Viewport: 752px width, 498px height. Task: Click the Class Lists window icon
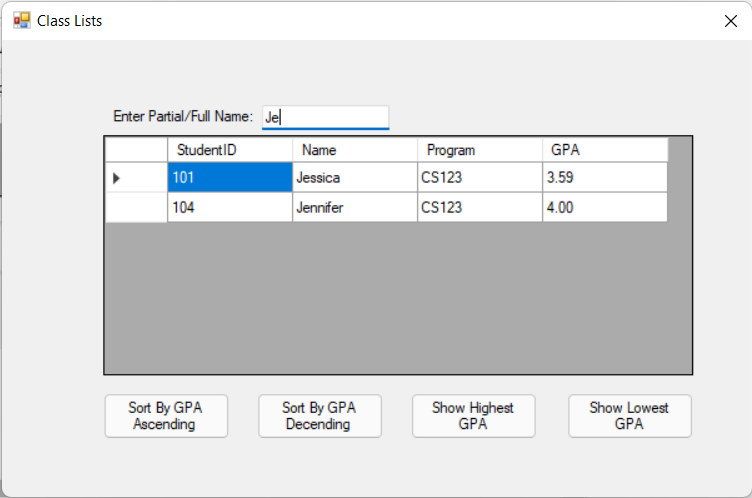coord(21,20)
